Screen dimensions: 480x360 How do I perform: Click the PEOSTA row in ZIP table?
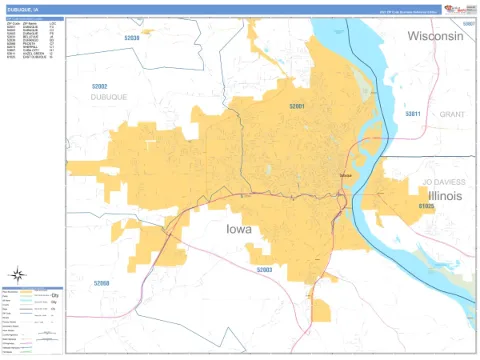pos(30,44)
